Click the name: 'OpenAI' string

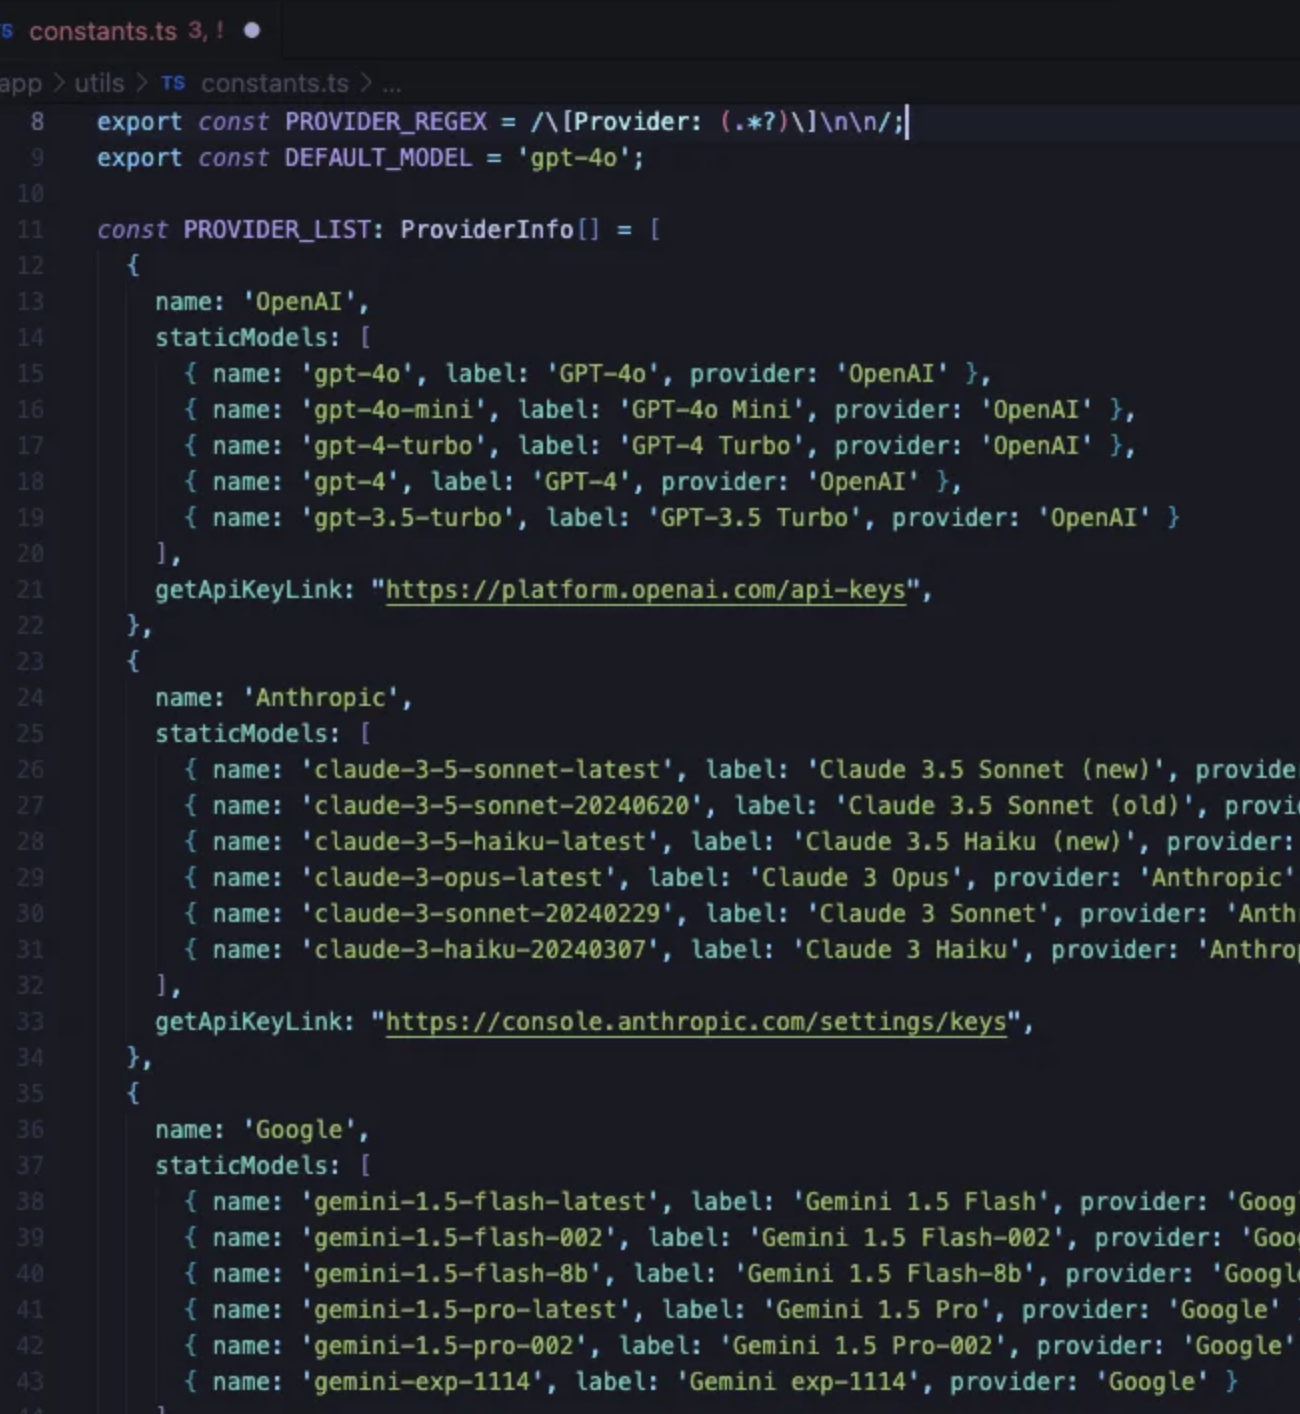click(x=299, y=302)
